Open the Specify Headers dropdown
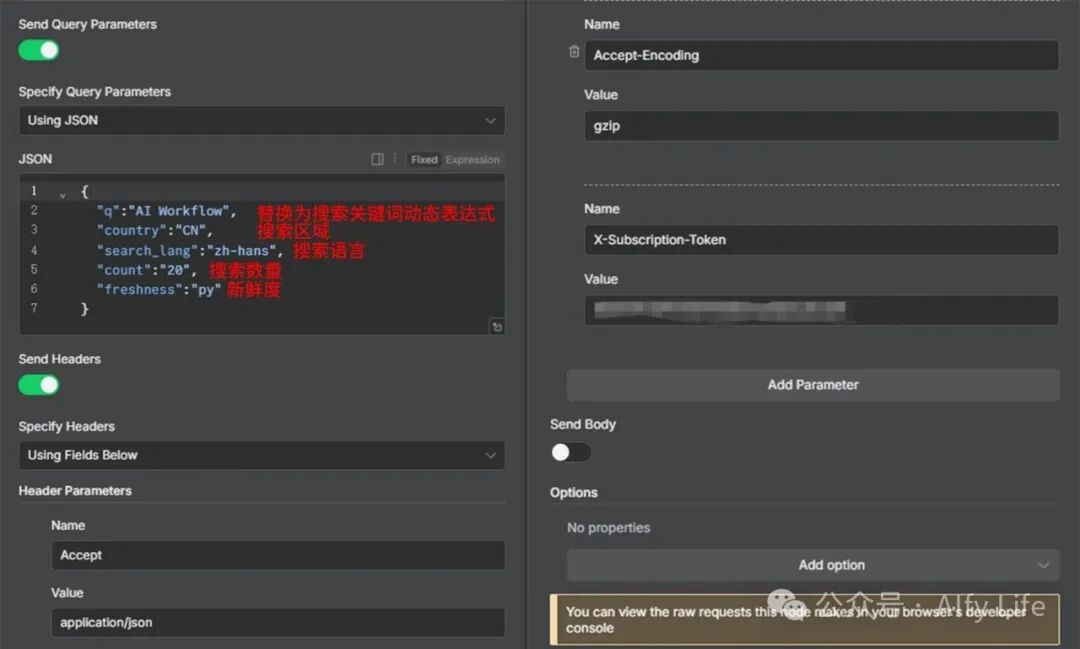Screen dimensions: 1080x649 [262, 455]
